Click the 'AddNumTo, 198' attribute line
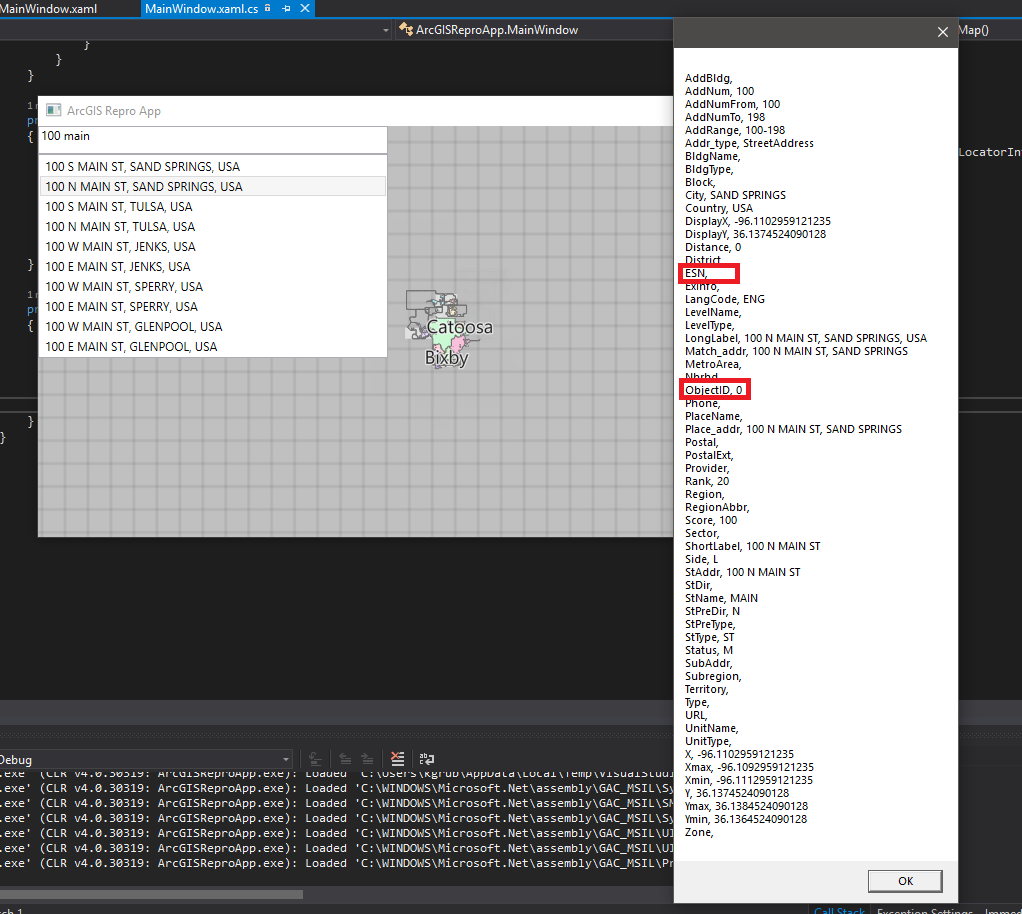This screenshot has height=914, width=1022. tap(725, 117)
